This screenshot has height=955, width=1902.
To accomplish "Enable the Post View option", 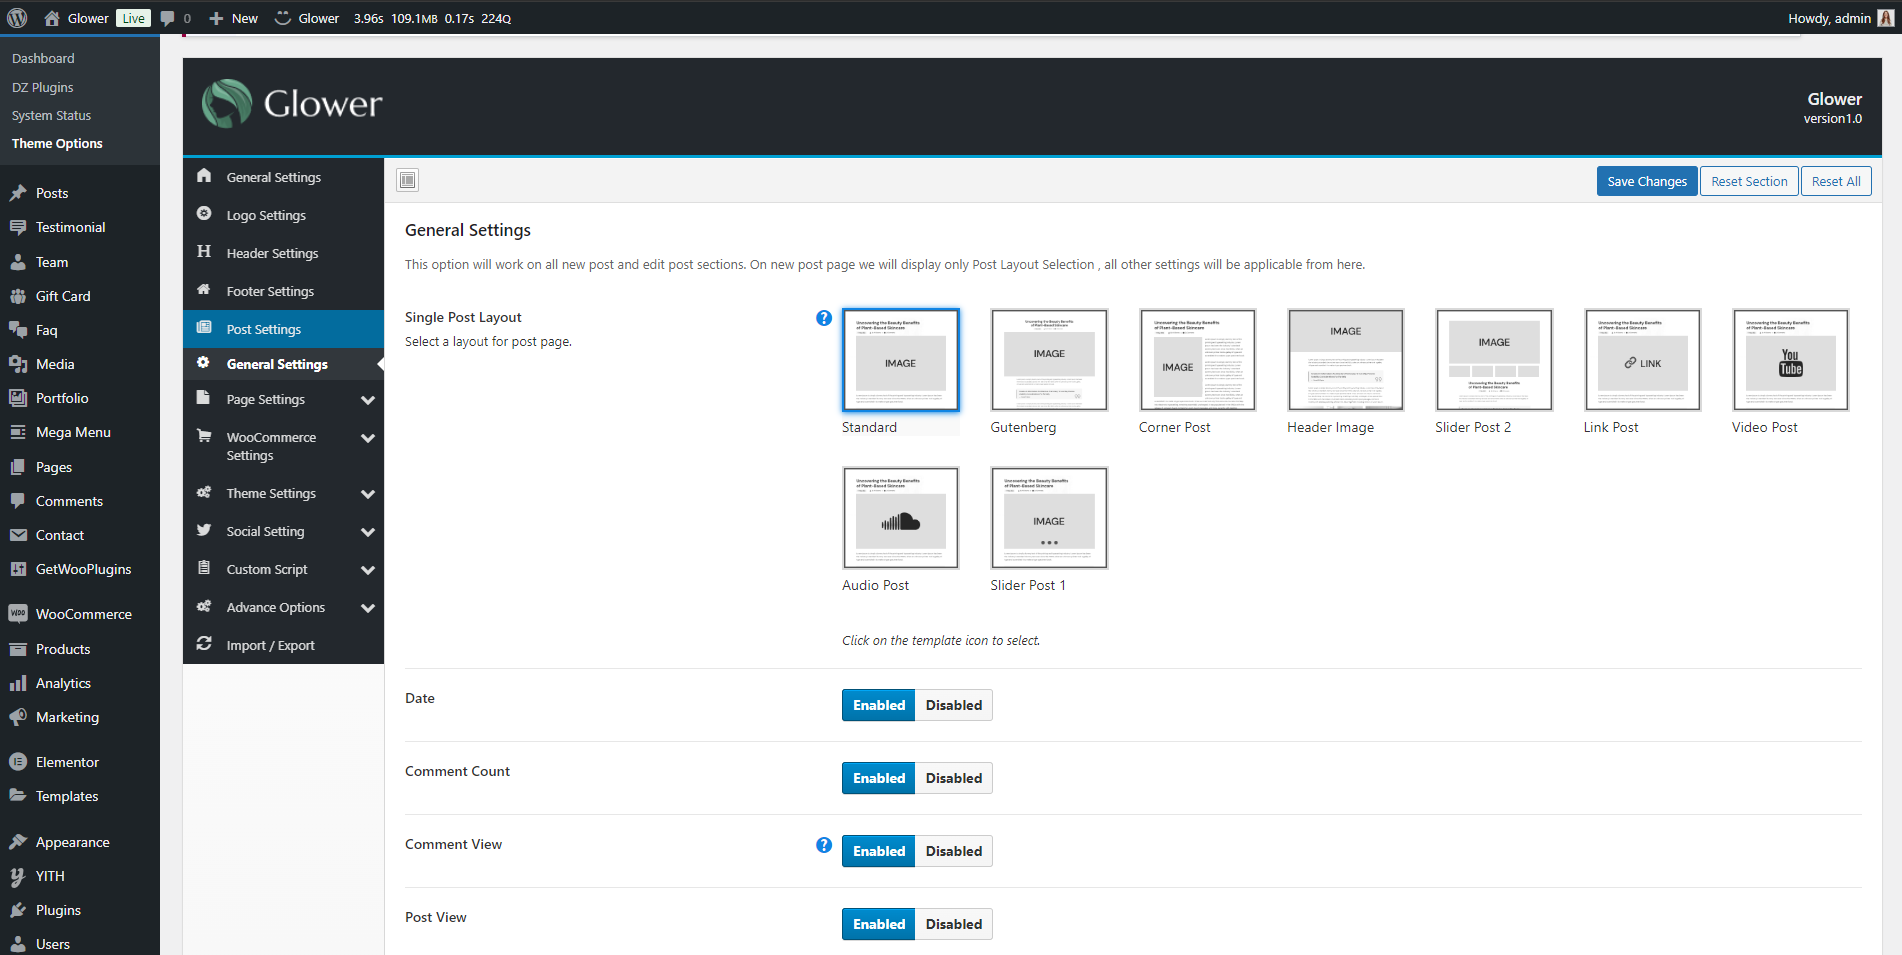I will tap(878, 924).
